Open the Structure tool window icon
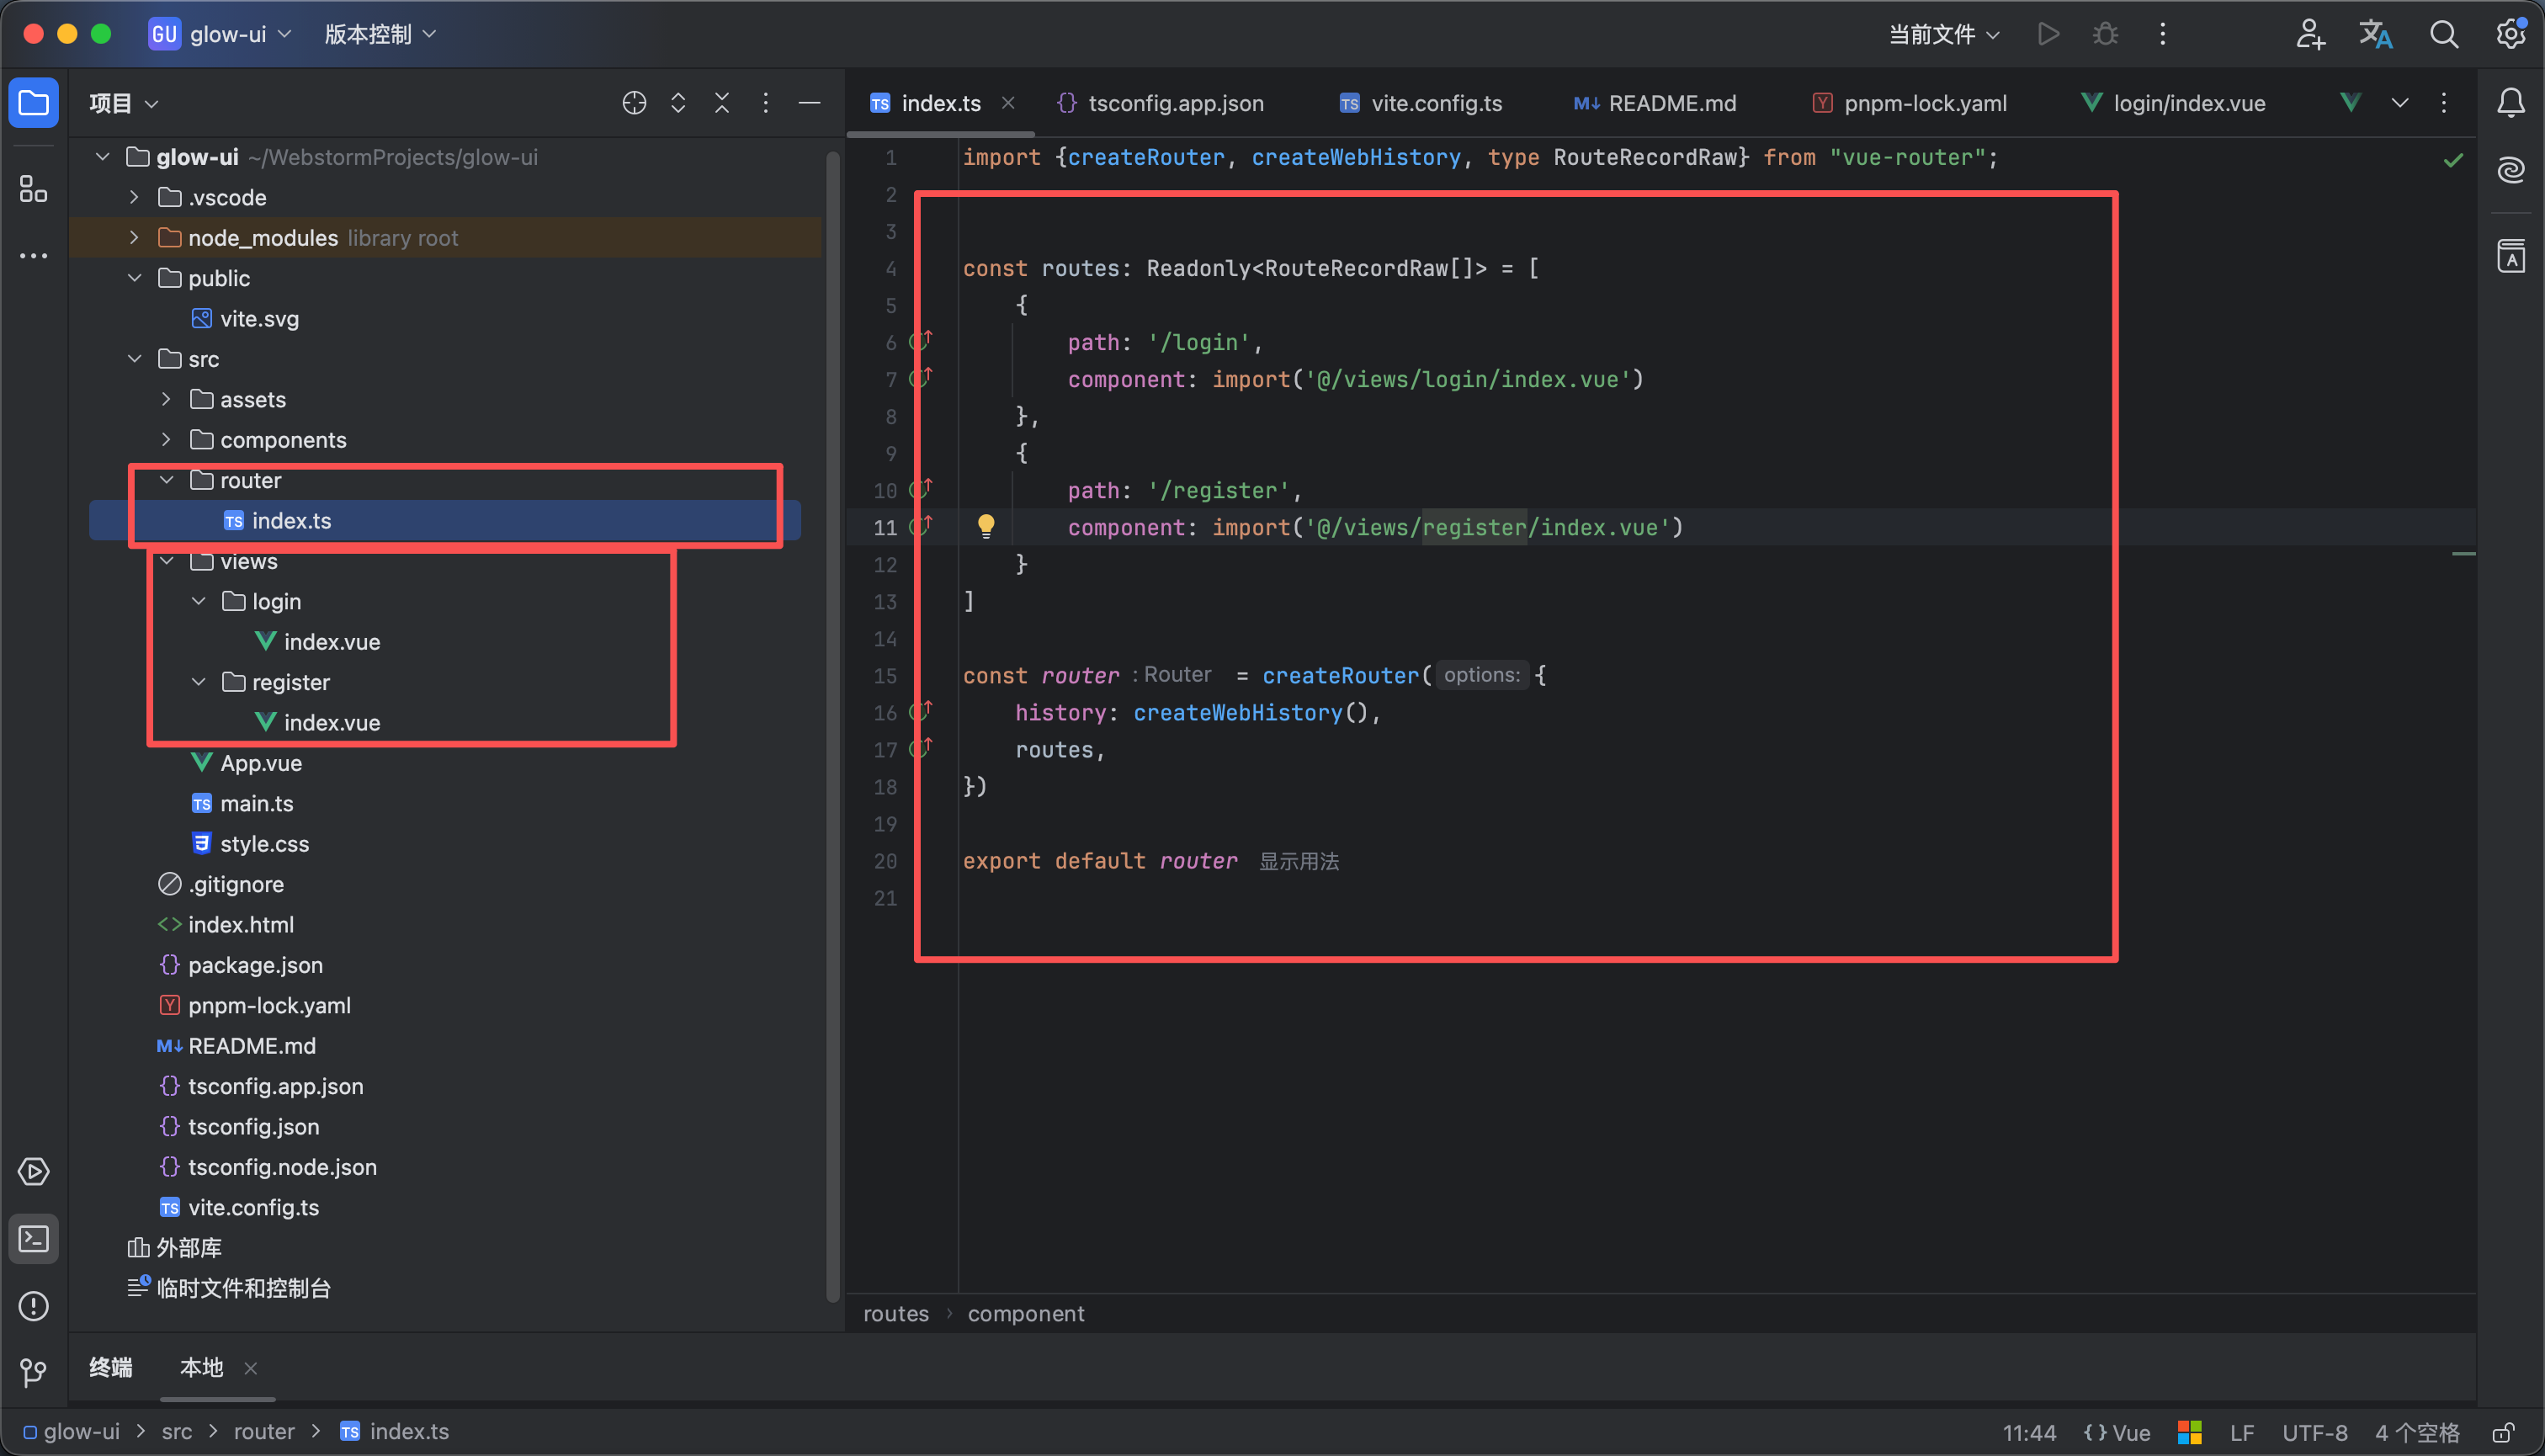This screenshot has width=2545, height=1456. 33,188
